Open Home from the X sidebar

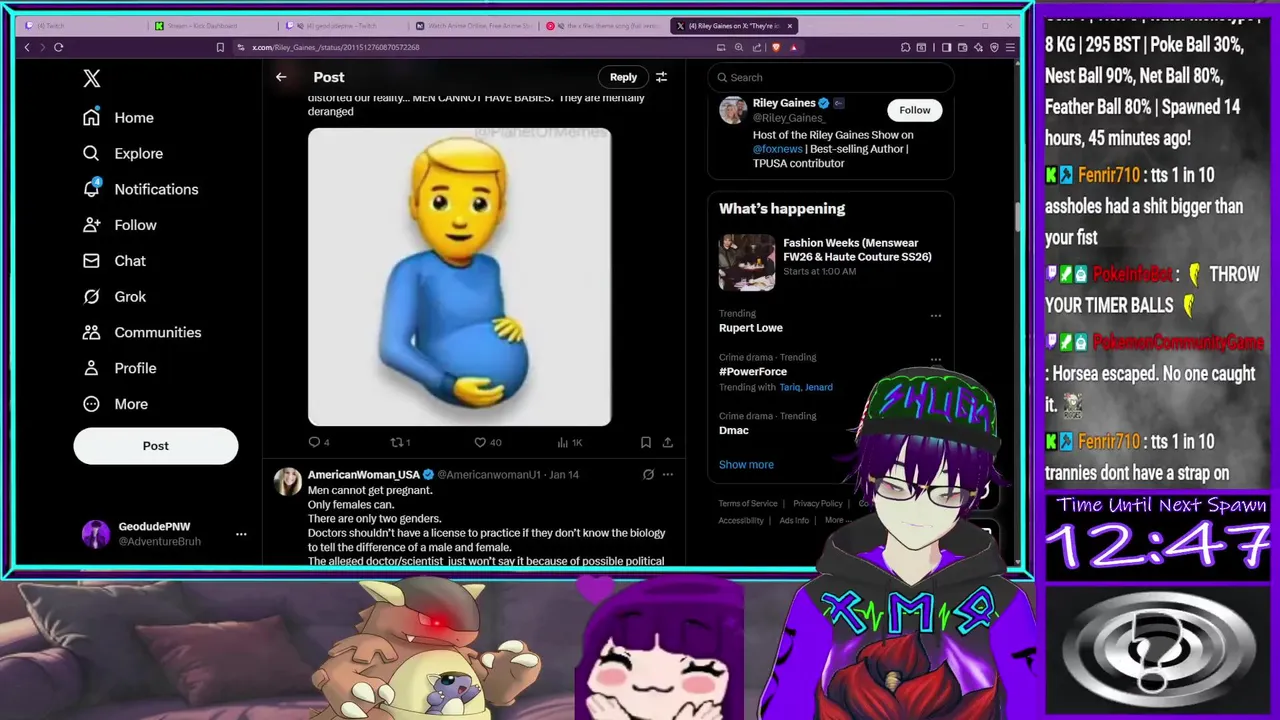point(118,118)
